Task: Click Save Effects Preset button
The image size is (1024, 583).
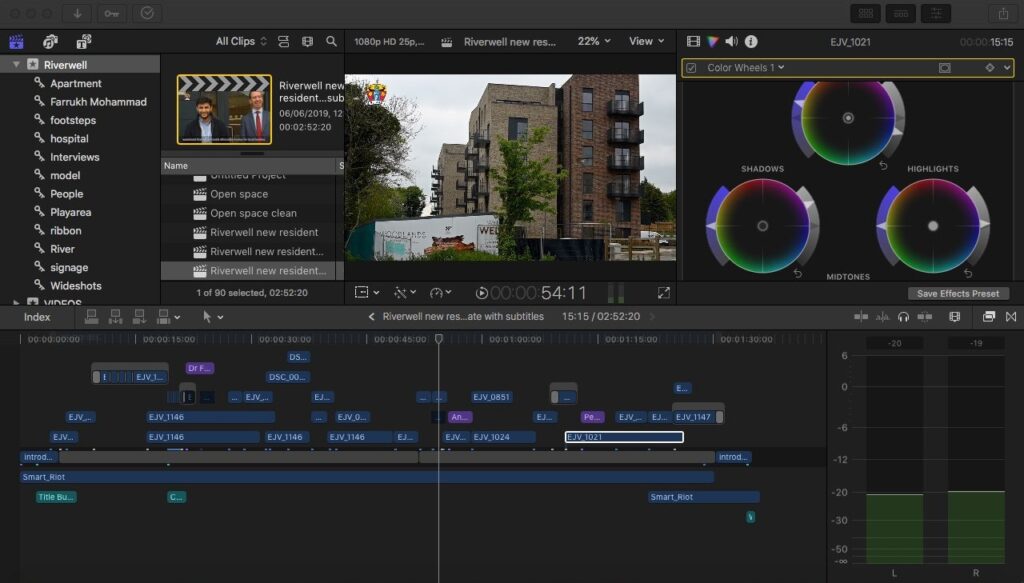Action: [958, 294]
